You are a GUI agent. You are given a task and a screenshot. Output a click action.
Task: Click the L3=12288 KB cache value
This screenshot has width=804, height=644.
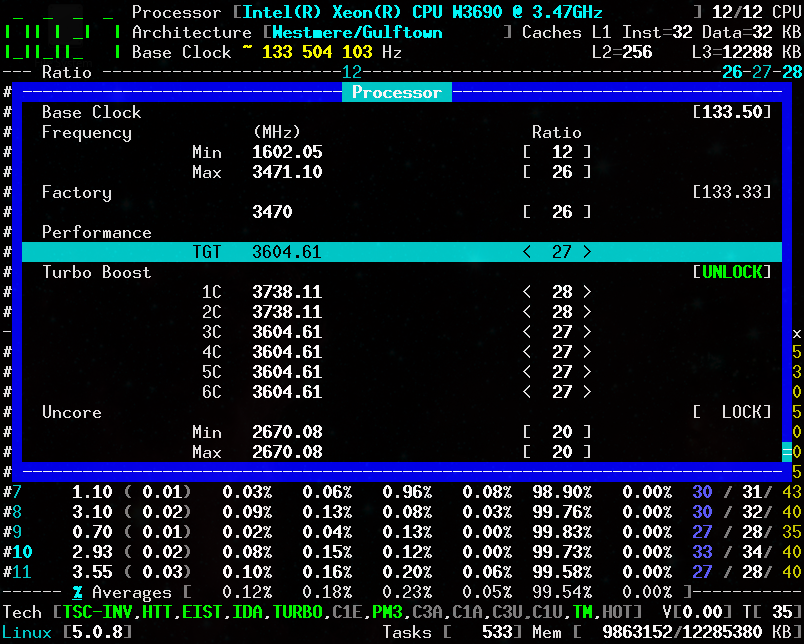(x=747, y=52)
